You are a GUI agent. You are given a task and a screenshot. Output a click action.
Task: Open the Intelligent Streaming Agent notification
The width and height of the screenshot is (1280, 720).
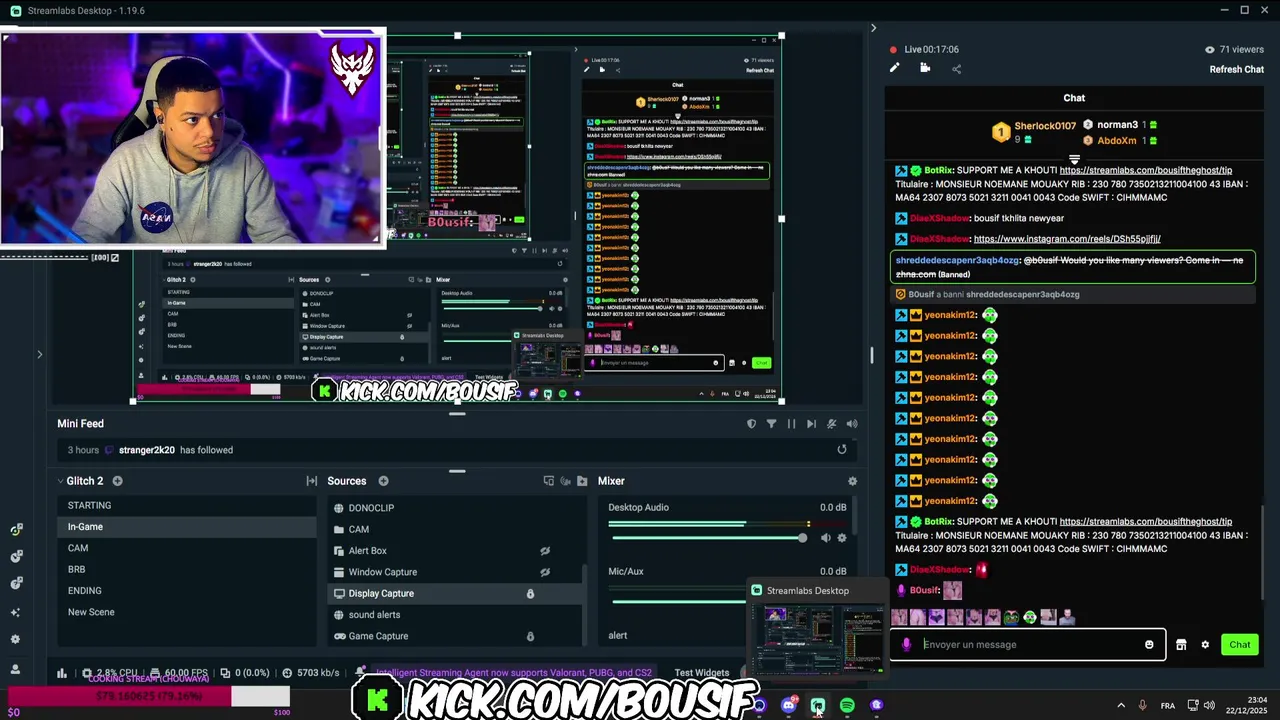[x=513, y=673]
